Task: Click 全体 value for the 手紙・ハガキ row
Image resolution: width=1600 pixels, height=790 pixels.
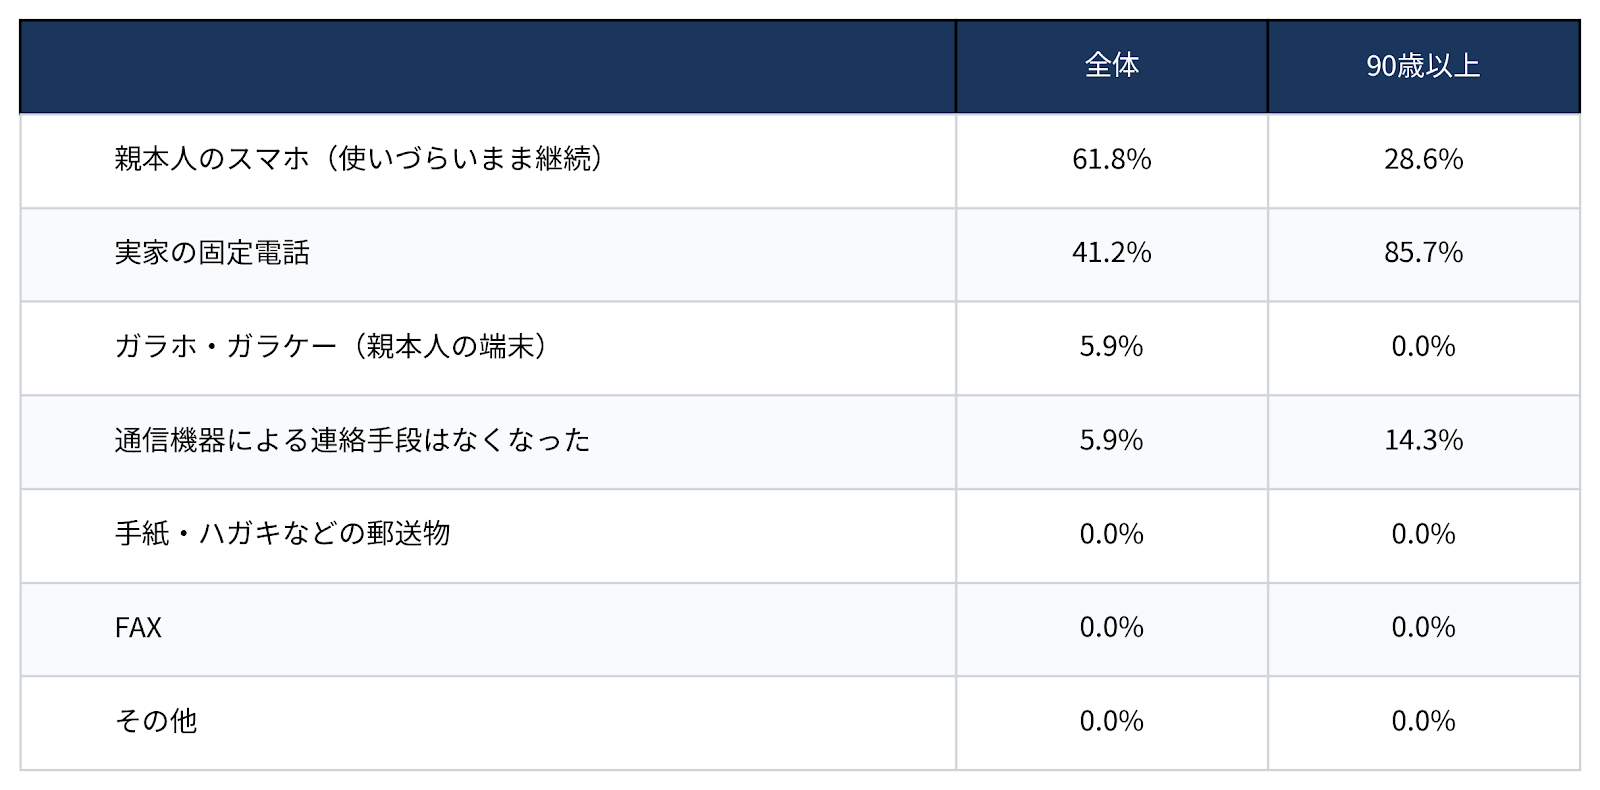Action: tap(1111, 533)
